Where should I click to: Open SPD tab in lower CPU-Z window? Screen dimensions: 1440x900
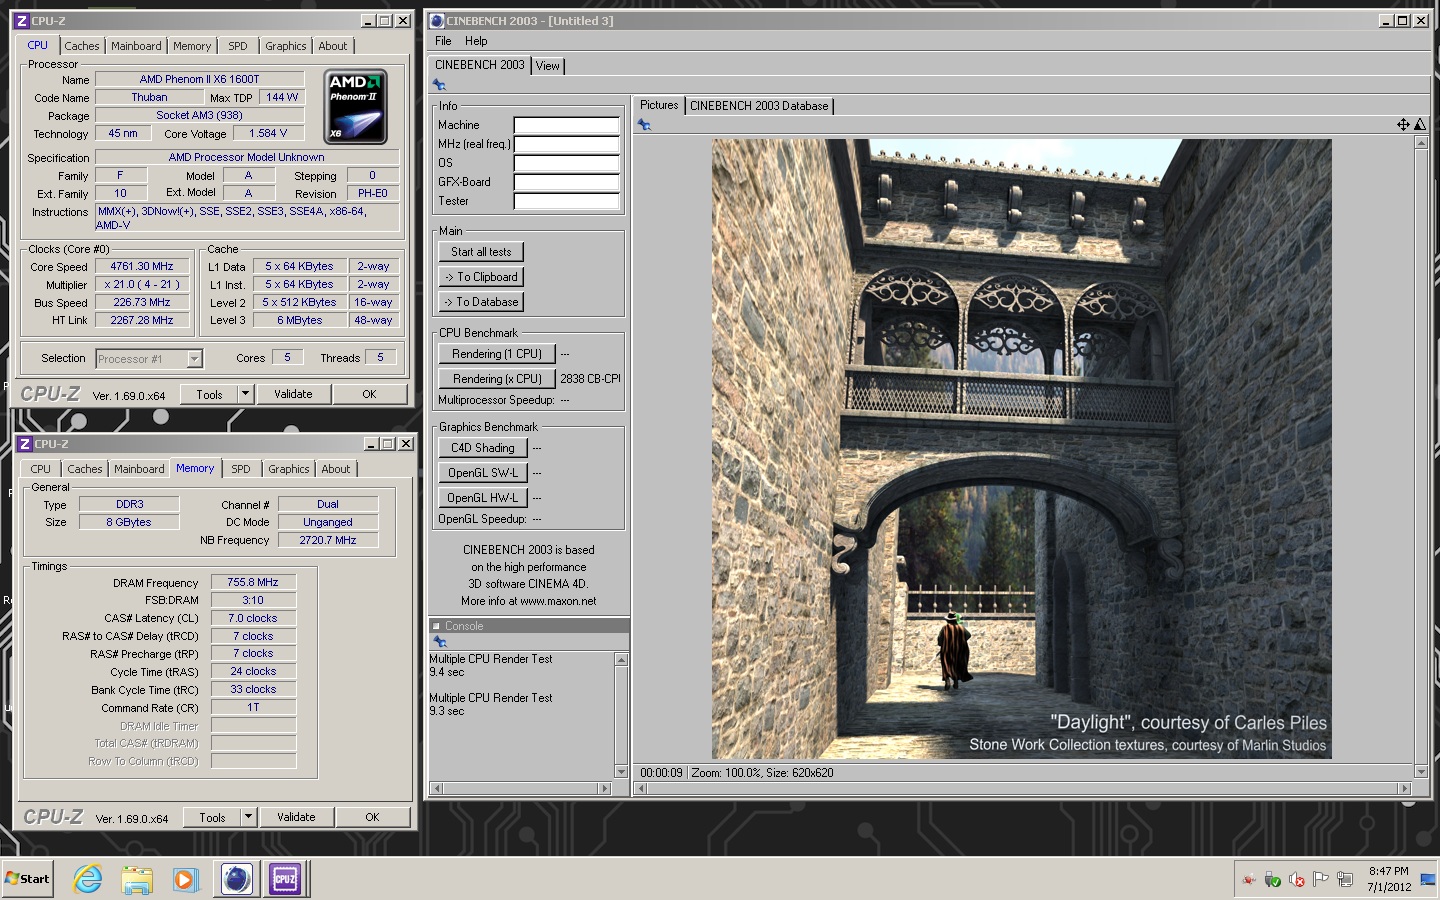(x=241, y=469)
